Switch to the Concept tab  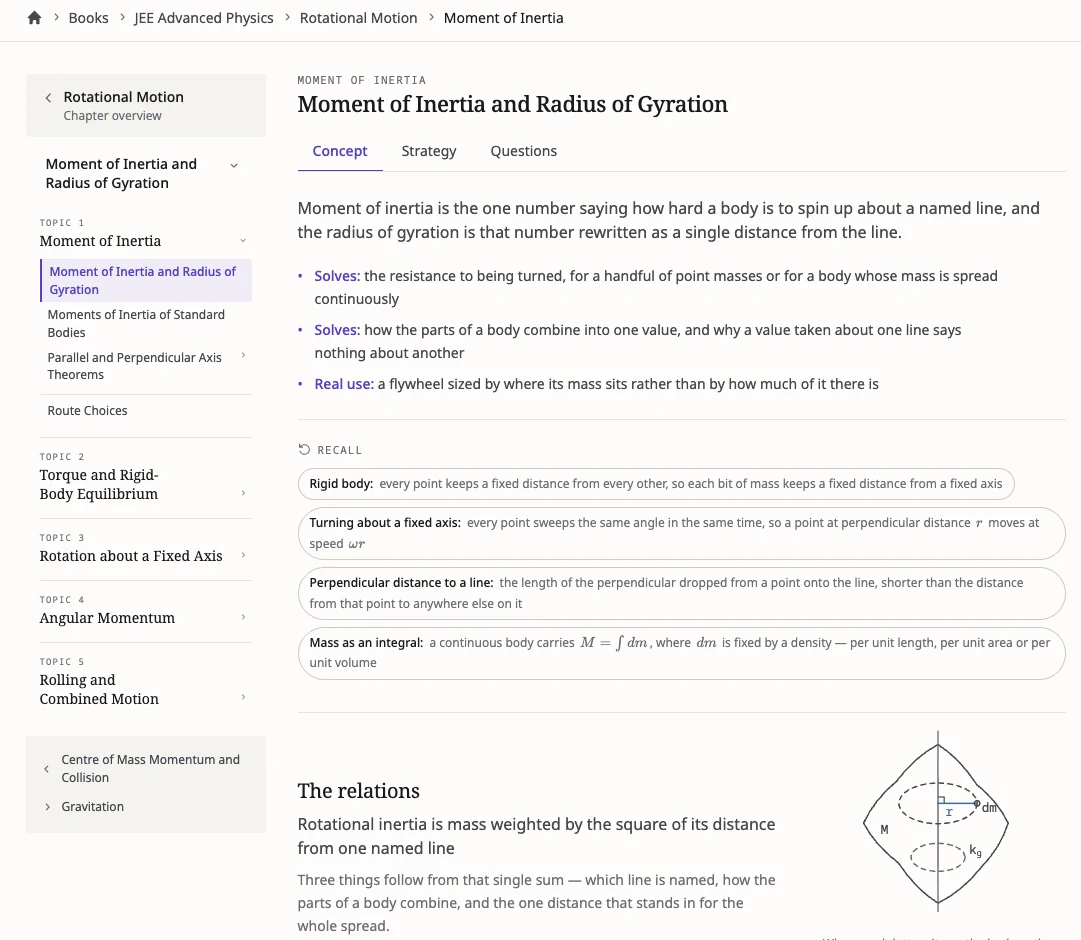click(x=340, y=151)
